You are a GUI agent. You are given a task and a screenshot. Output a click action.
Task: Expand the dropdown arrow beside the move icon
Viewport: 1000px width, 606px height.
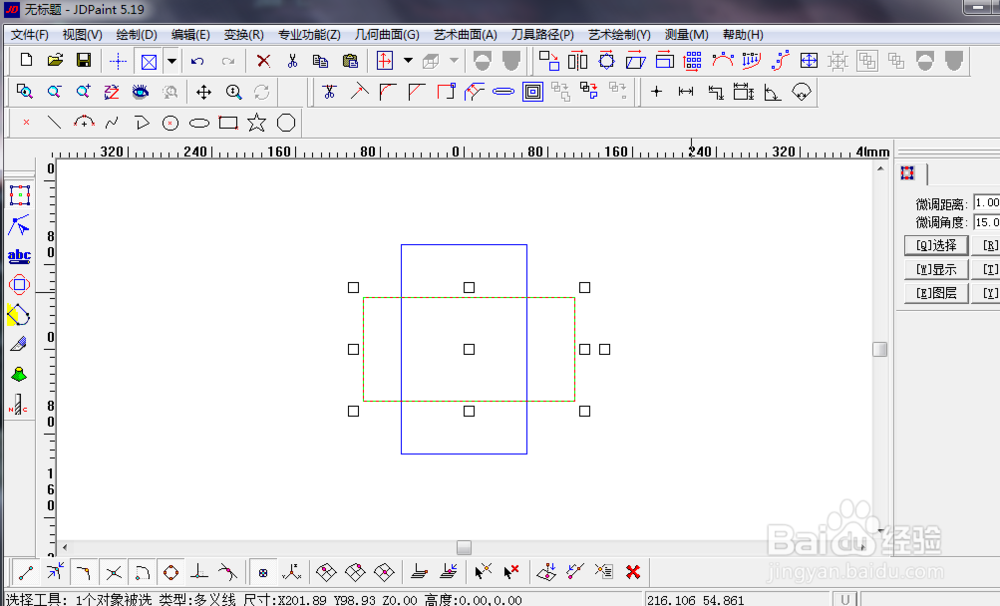tap(408, 61)
